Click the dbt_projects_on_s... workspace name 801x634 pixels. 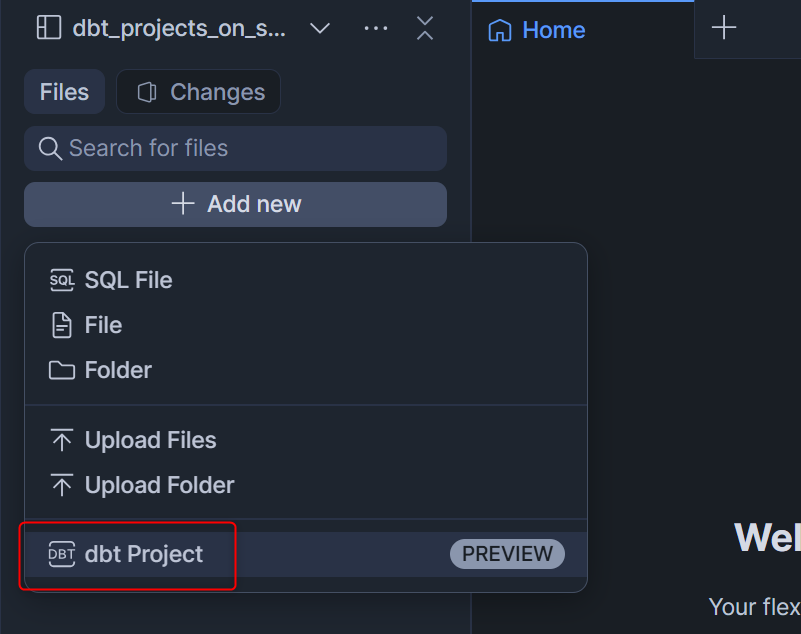(x=179, y=28)
